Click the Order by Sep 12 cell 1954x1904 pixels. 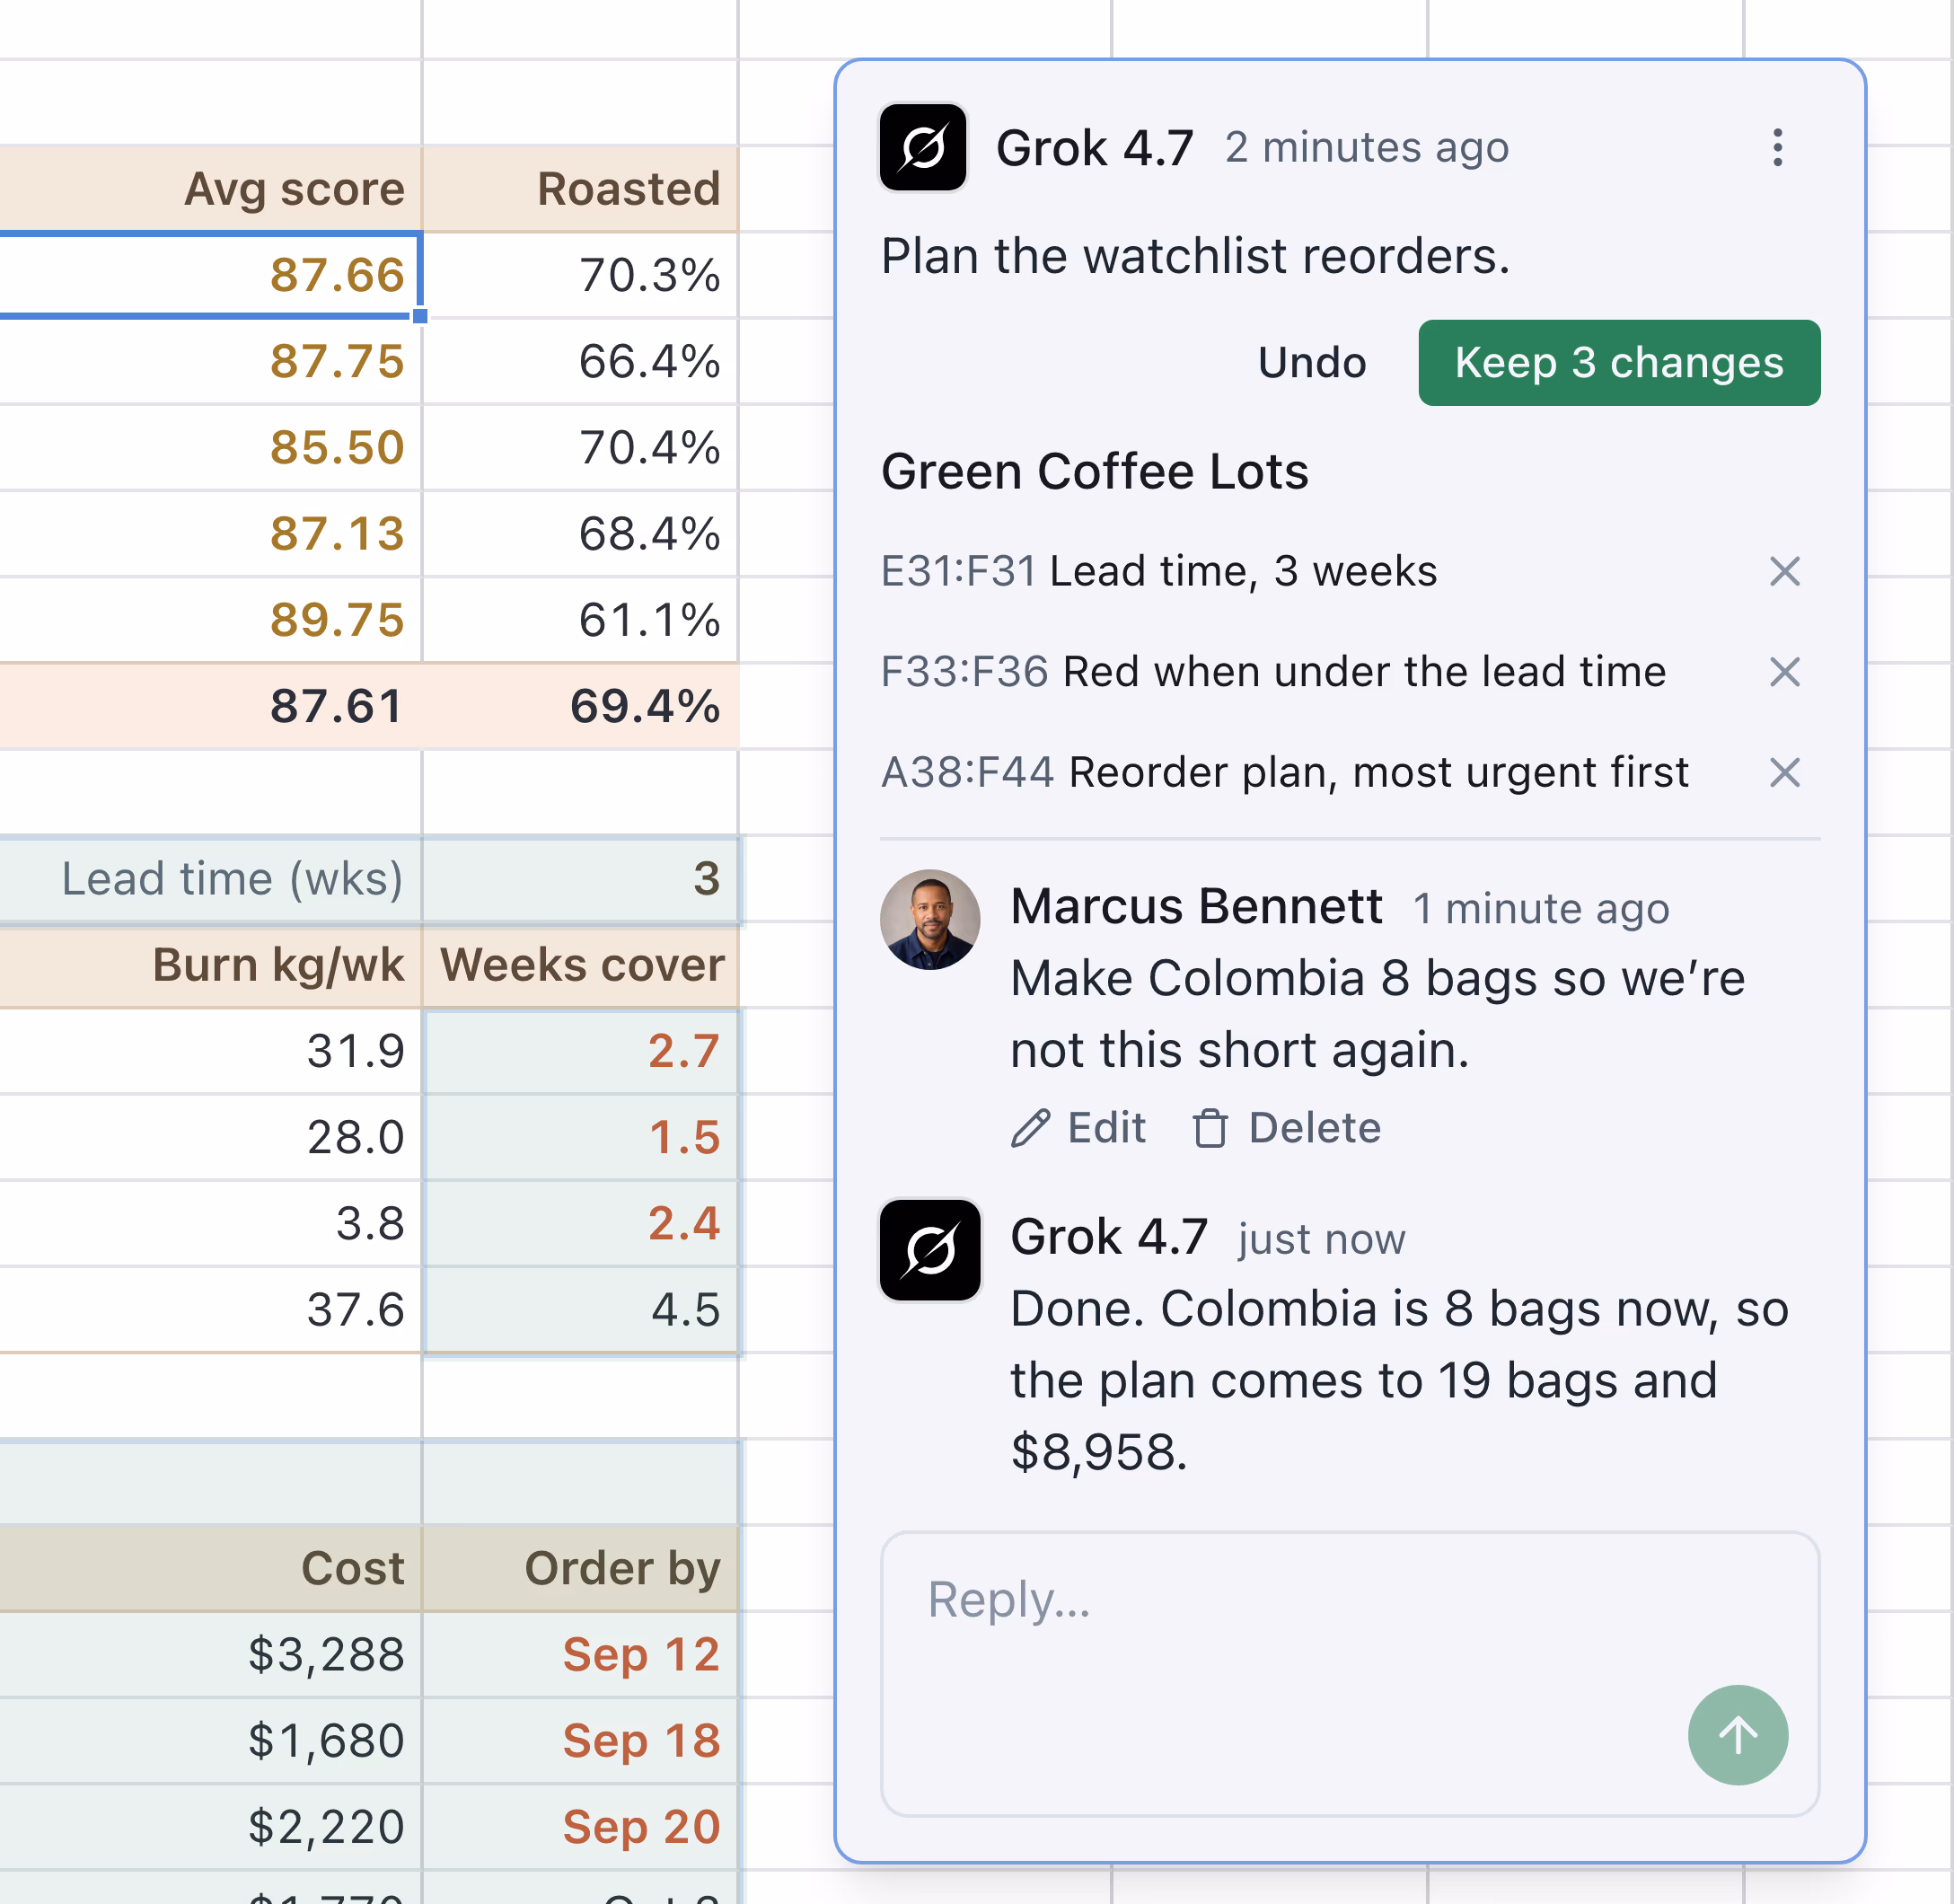[x=580, y=1654]
